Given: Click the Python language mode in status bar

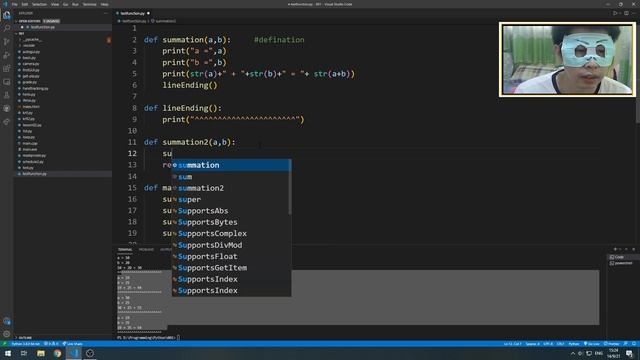Looking at the screenshot, I should pos(574,344).
